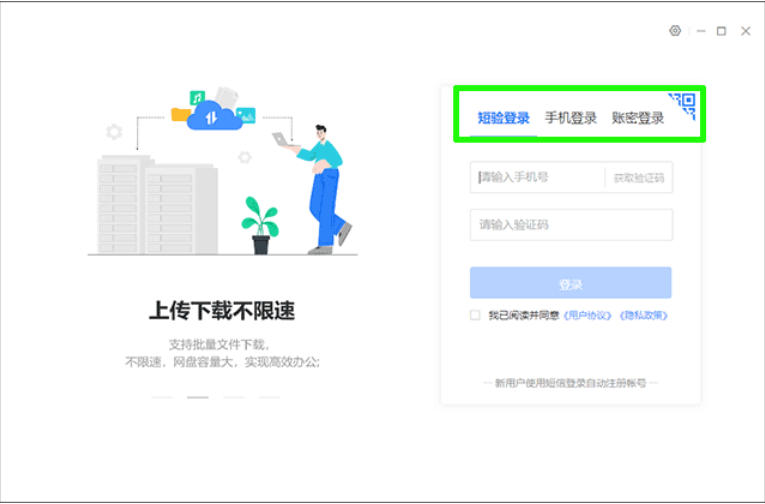Select the first carousel indicator dash

(x=162, y=398)
